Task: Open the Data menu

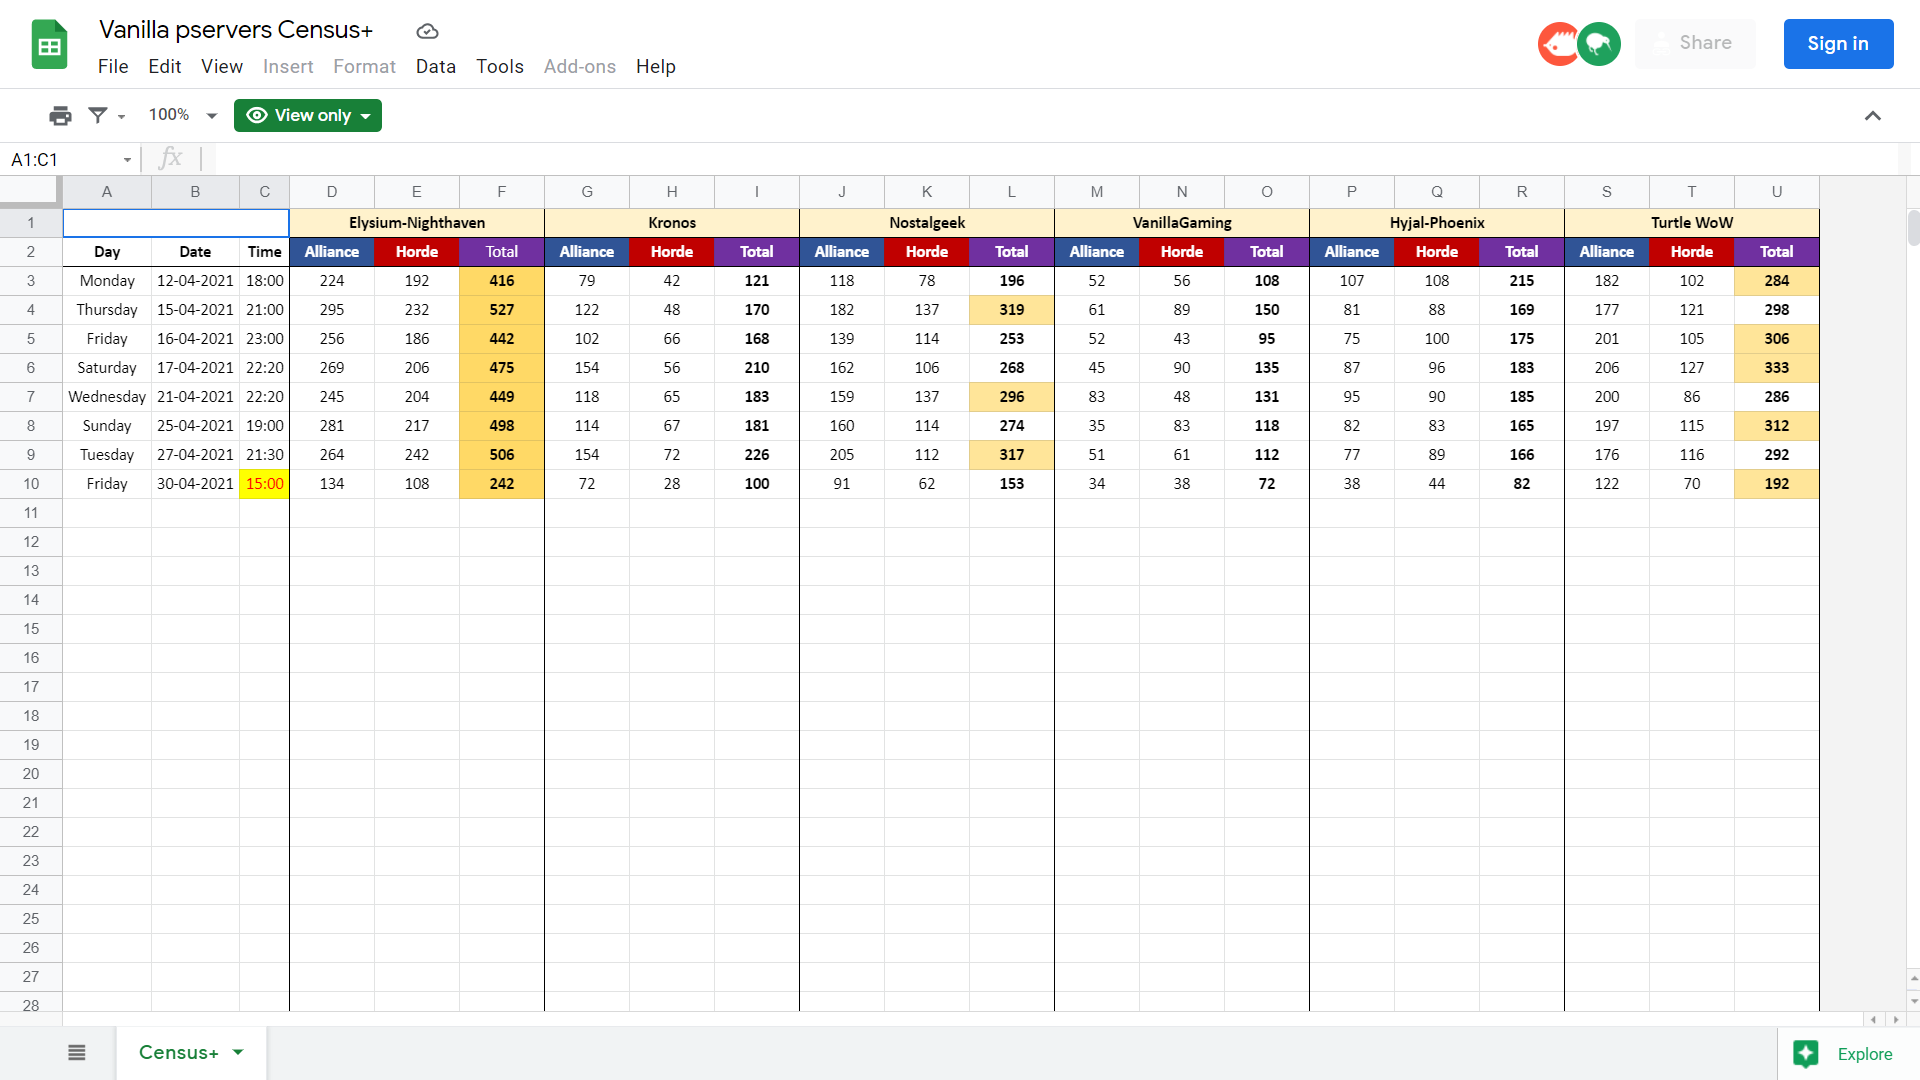Action: 435,67
